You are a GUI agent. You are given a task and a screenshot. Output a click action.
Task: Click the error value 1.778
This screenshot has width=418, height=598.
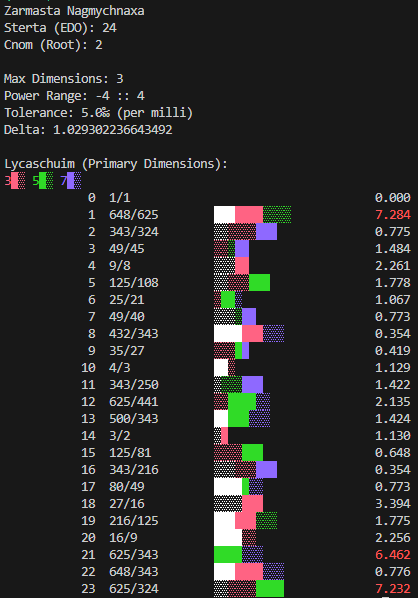tap(393, 283)
